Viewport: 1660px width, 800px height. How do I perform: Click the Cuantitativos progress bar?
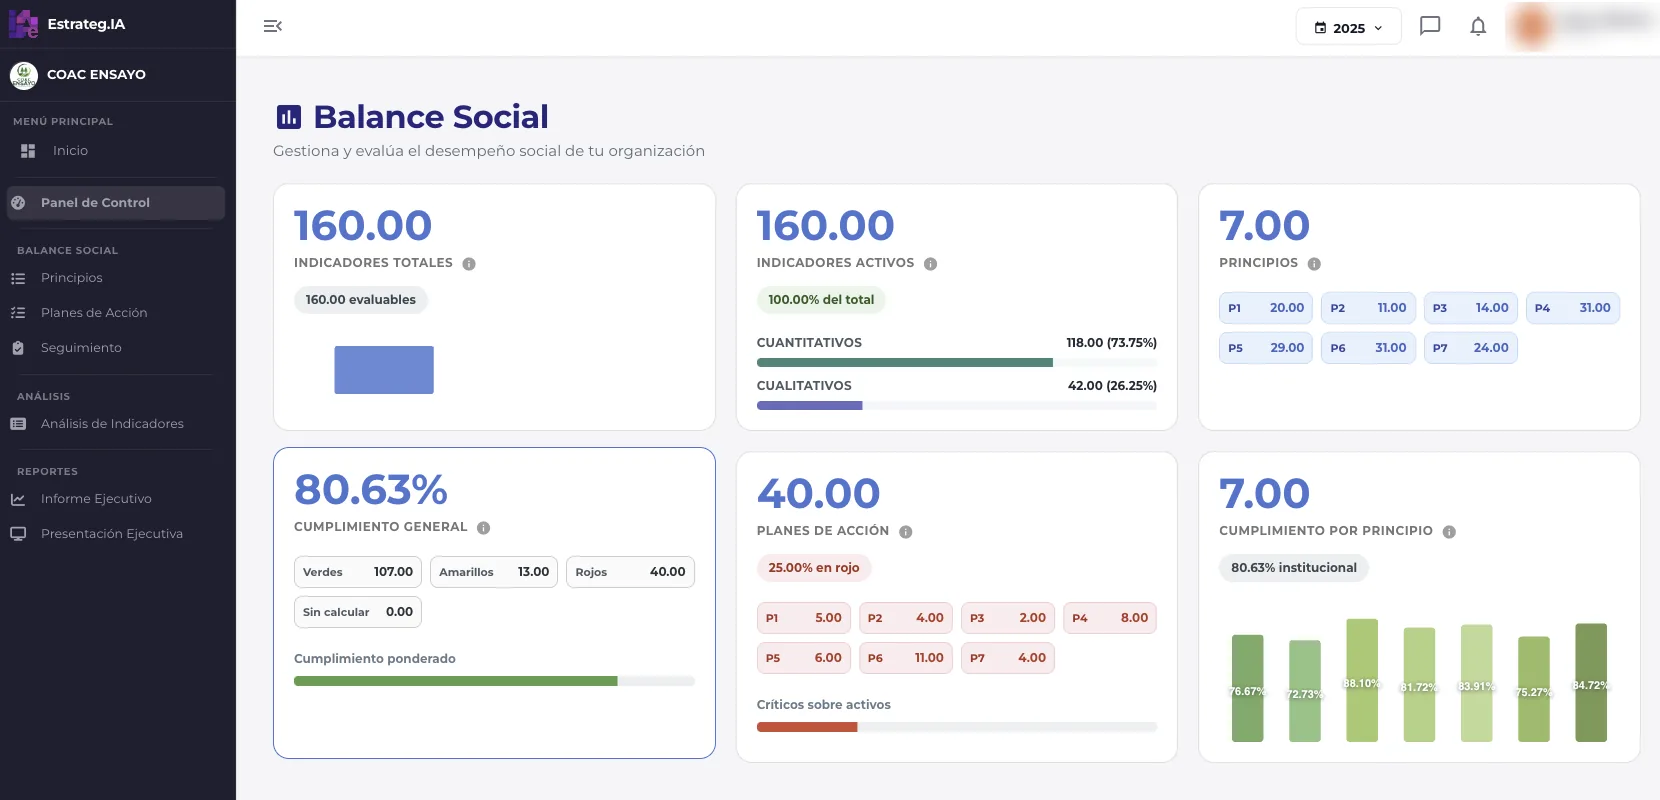tap(957, 362)
